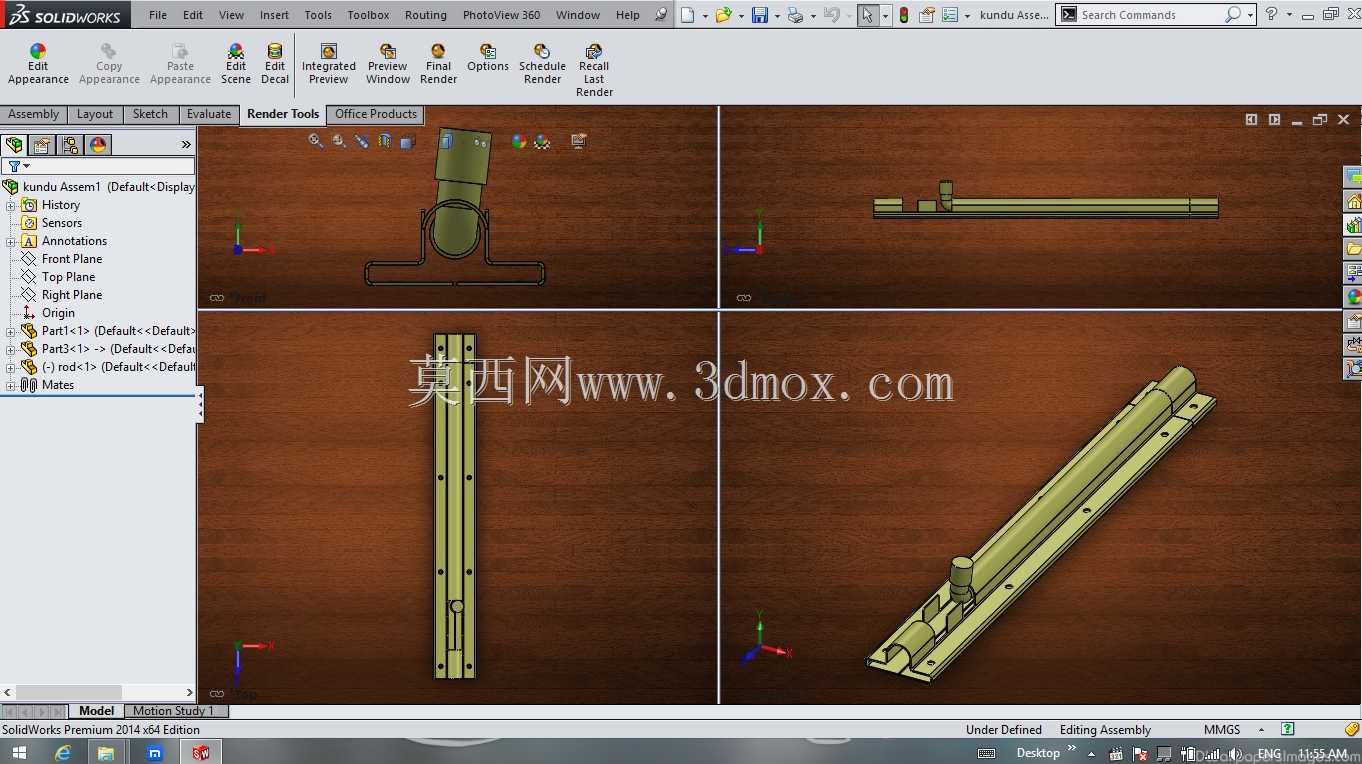Screen dimensions: 1362x764
Task: Open the Edit Scene tool
Action: coord(236,64)
